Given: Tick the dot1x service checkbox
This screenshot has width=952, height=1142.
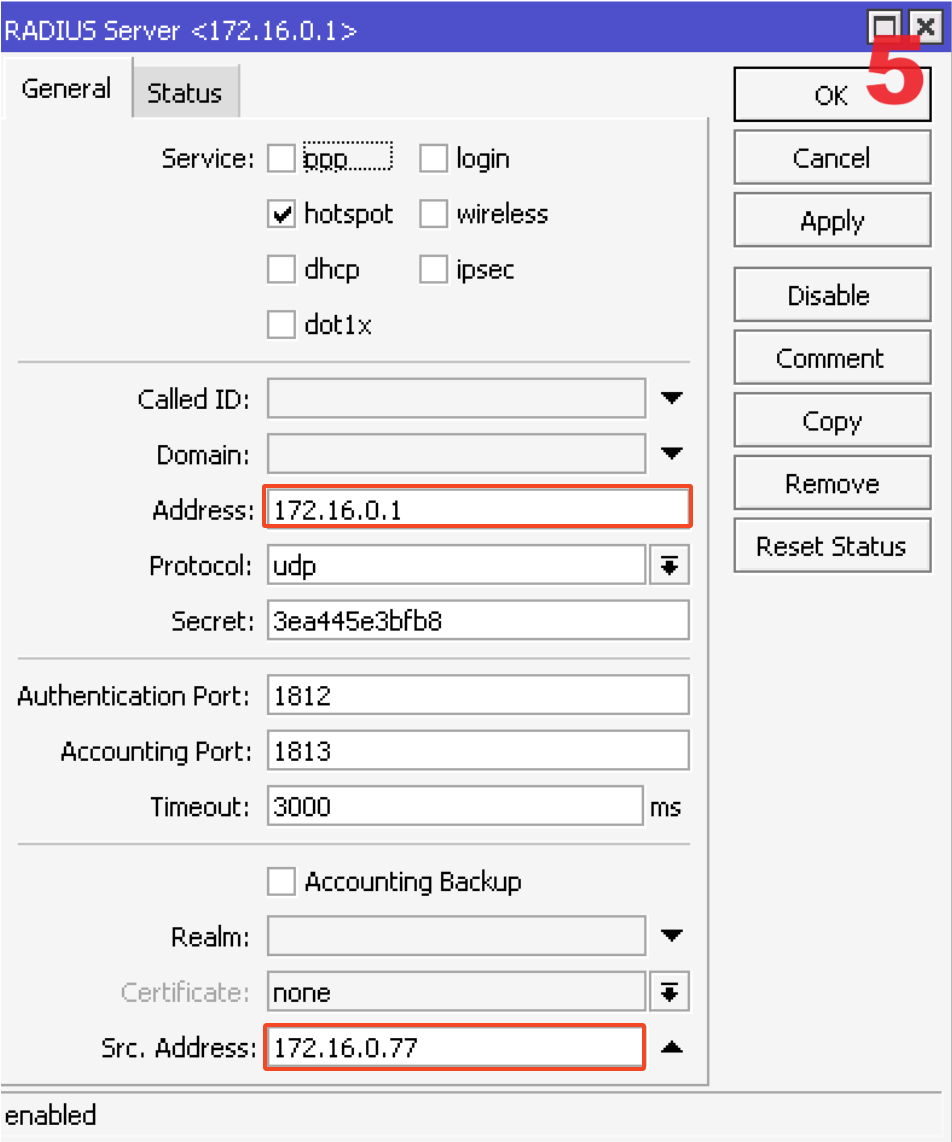Looking at the screenshot, I should (282, 325).
